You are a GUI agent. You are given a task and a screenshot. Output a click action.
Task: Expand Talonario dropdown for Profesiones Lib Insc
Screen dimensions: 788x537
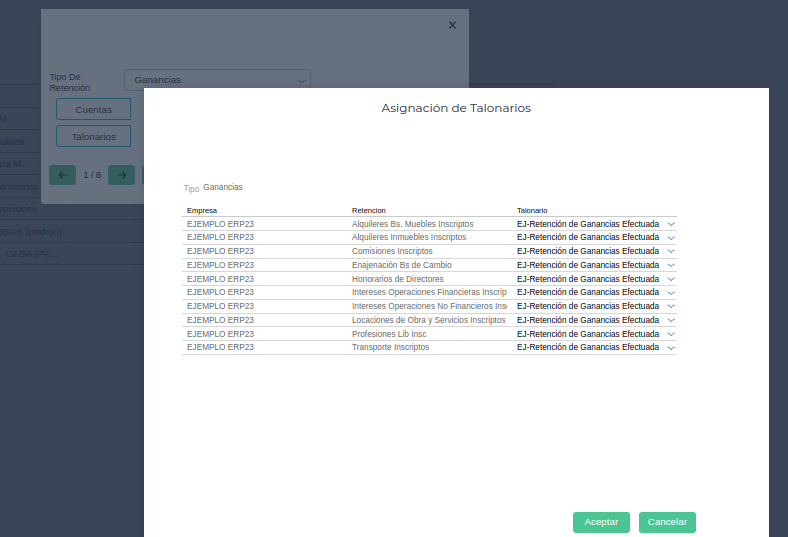(x=671, y=334)
